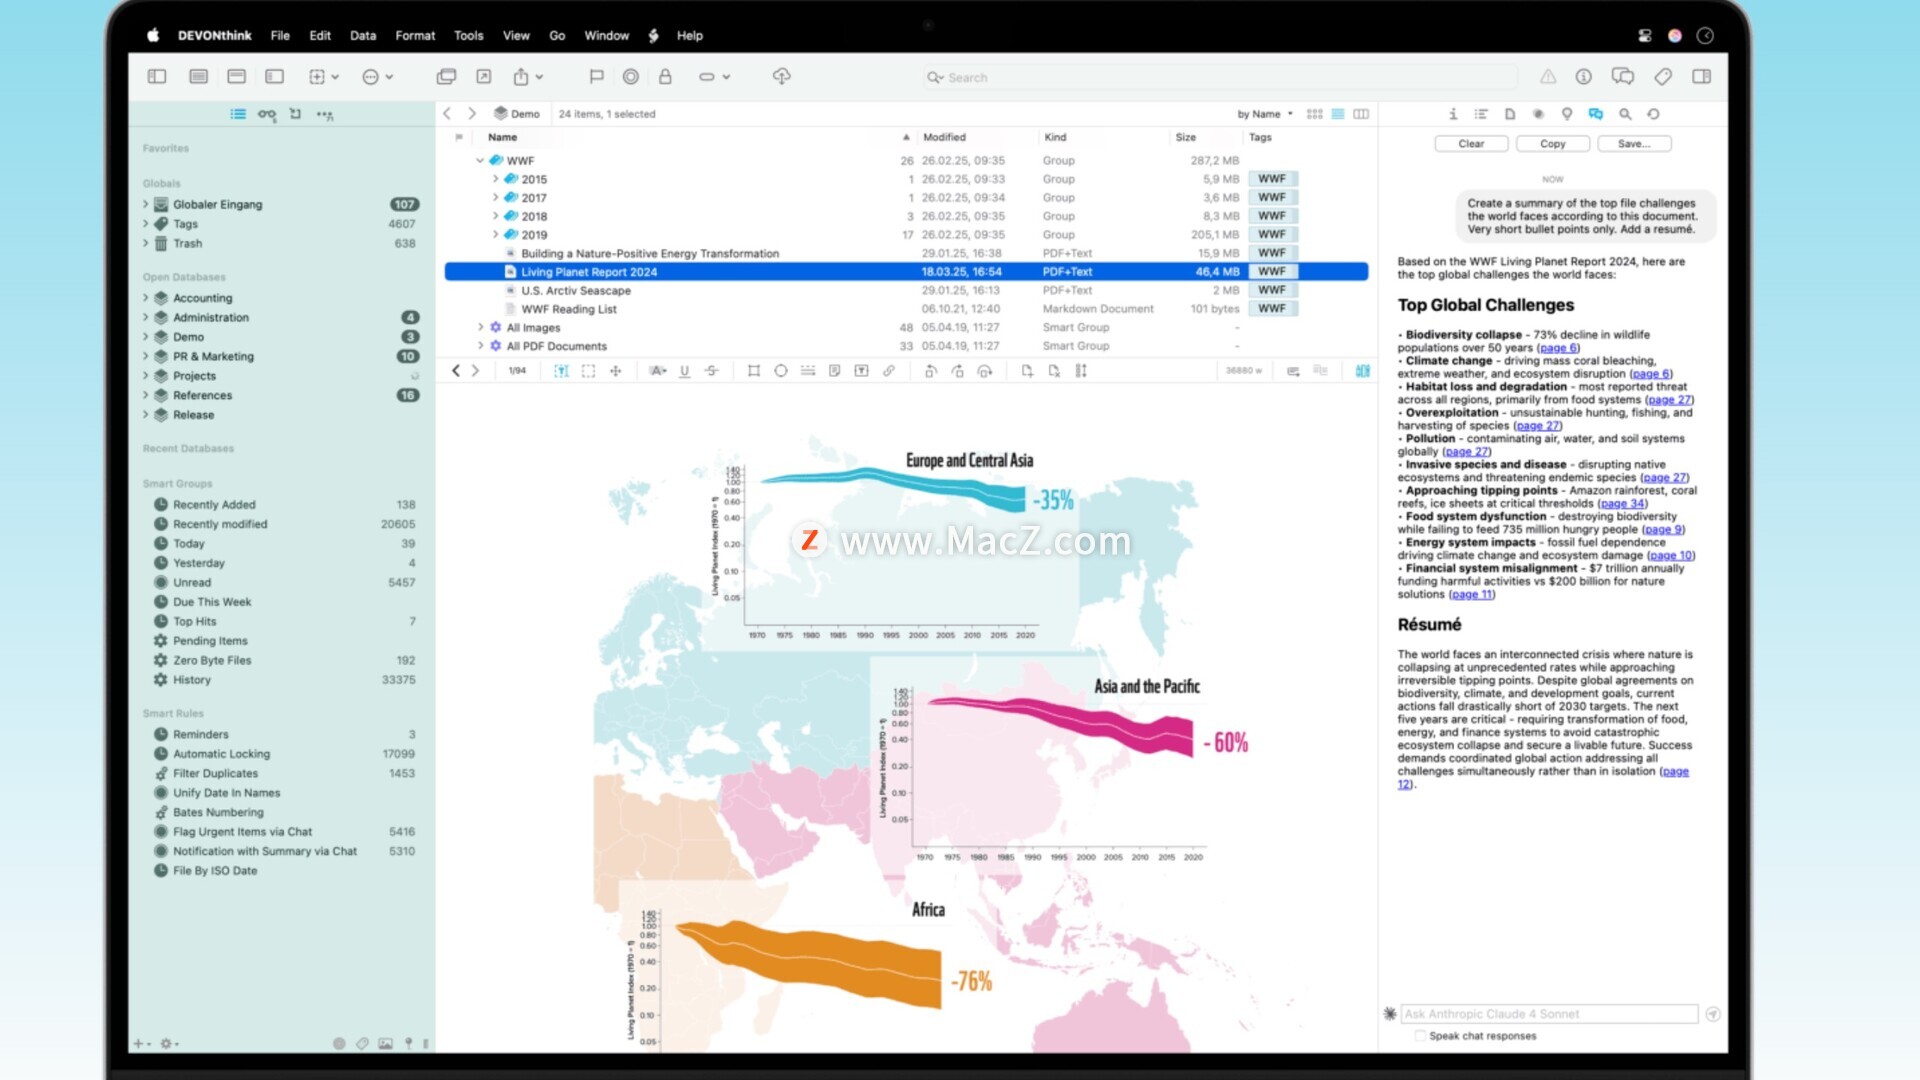The image size is (1920, 1080).
Task: Select the oval annotation tool
Action: 781,371
